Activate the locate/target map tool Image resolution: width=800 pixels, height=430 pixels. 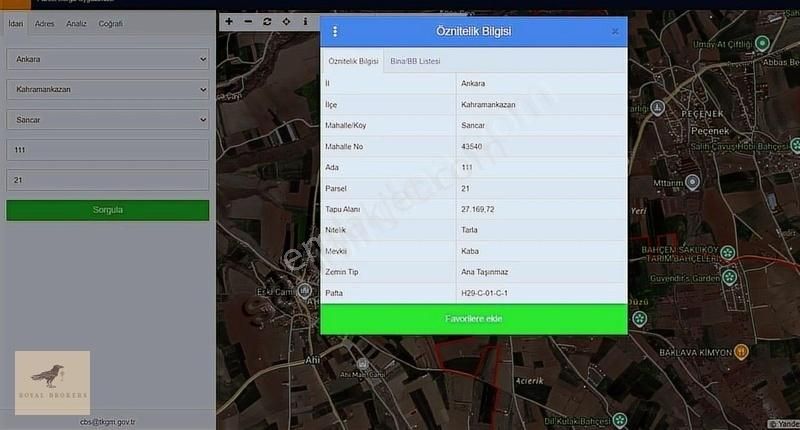pos(286,21)
